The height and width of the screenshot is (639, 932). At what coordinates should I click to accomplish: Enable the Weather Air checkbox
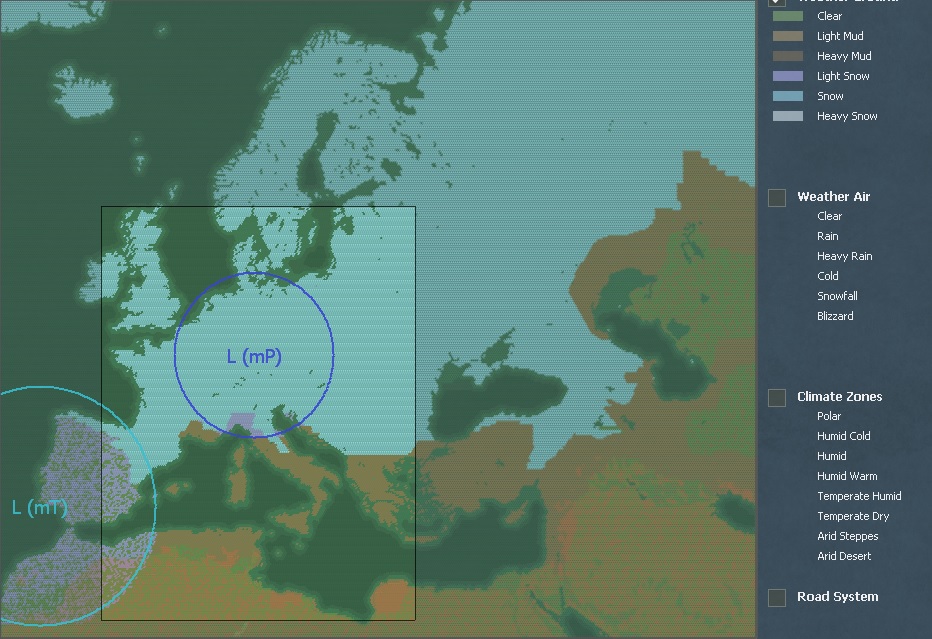coord(777,197)
